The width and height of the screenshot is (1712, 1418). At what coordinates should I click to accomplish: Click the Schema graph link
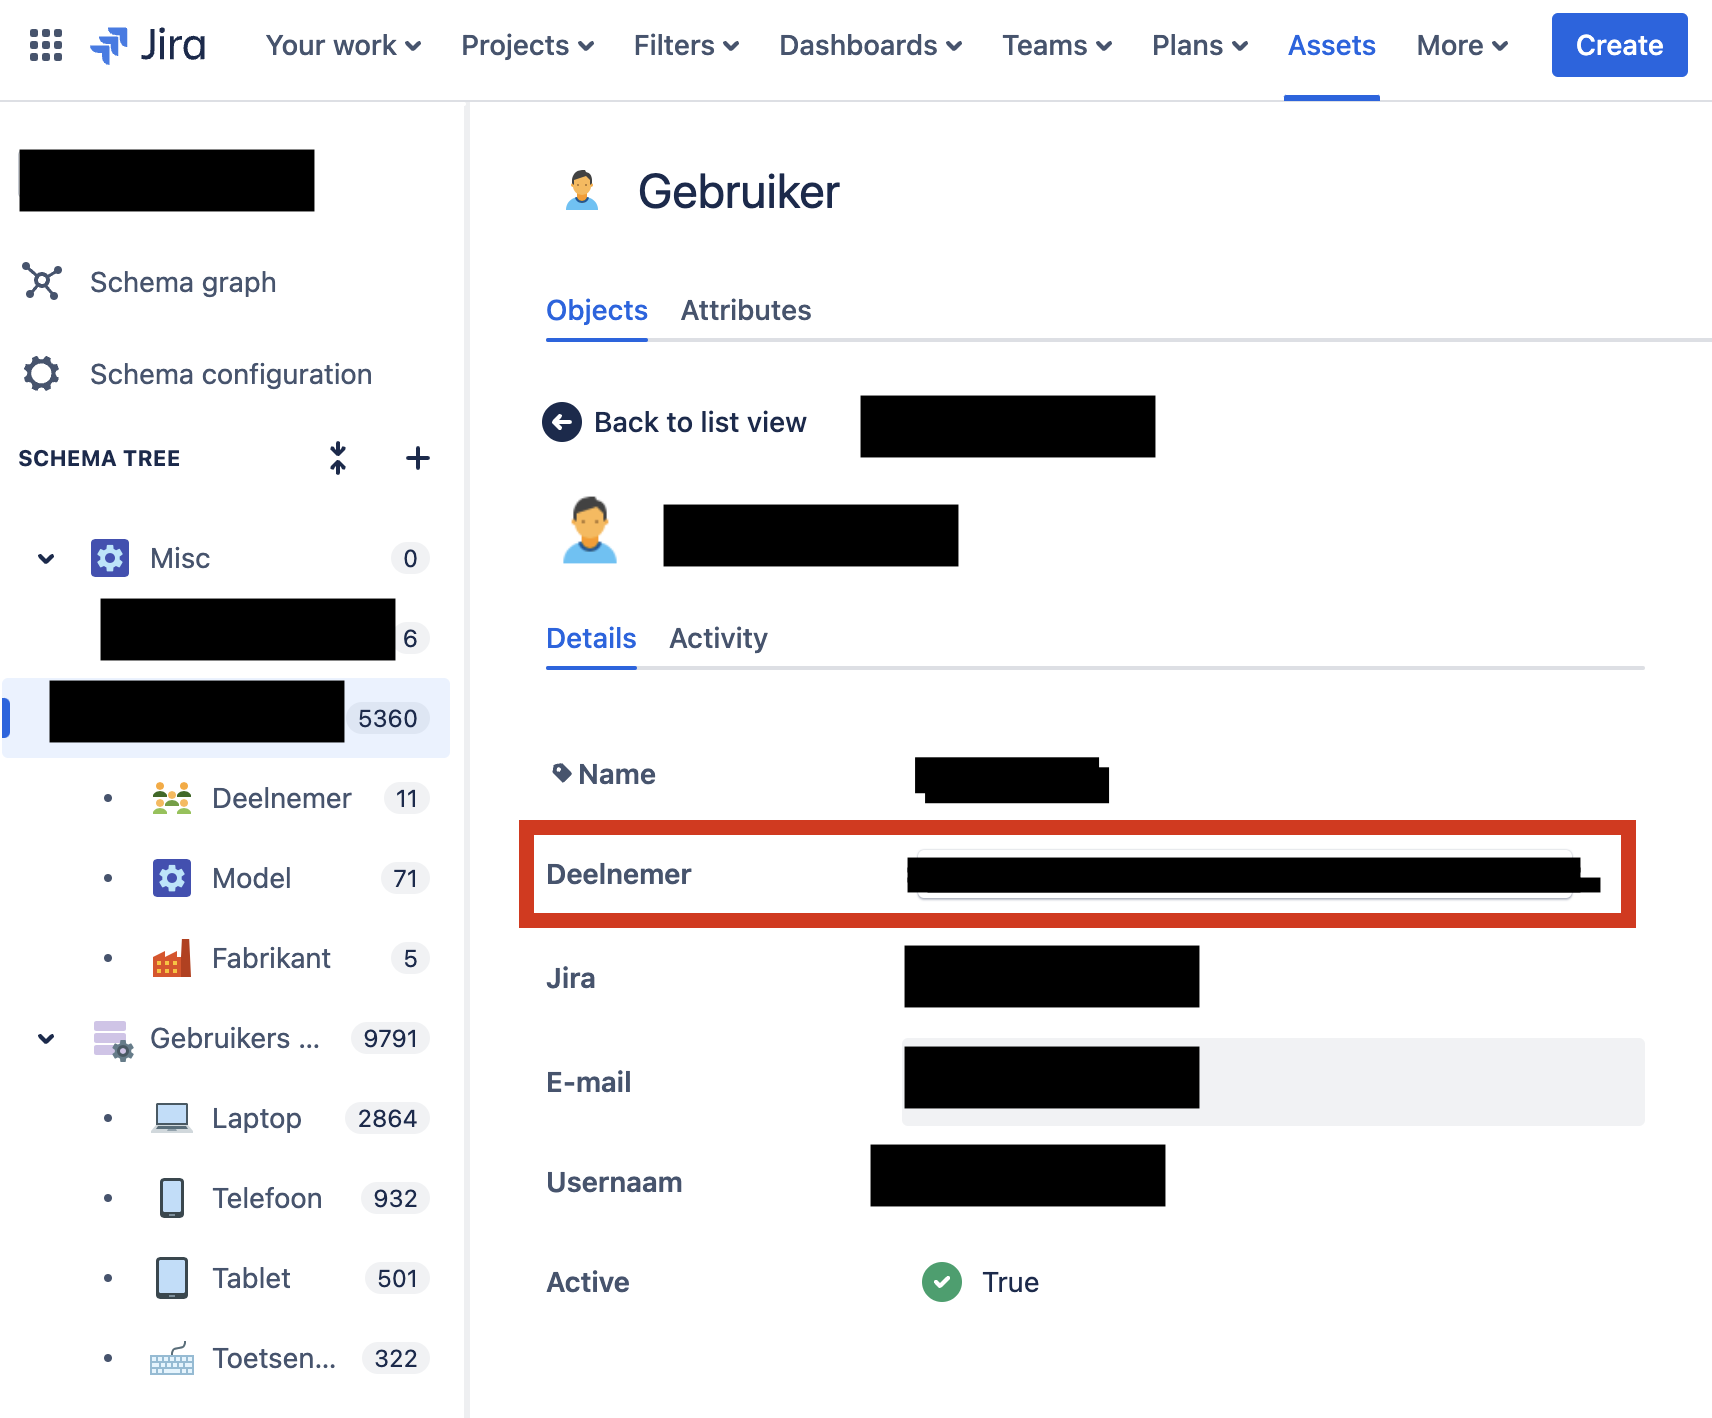[183, 282]
